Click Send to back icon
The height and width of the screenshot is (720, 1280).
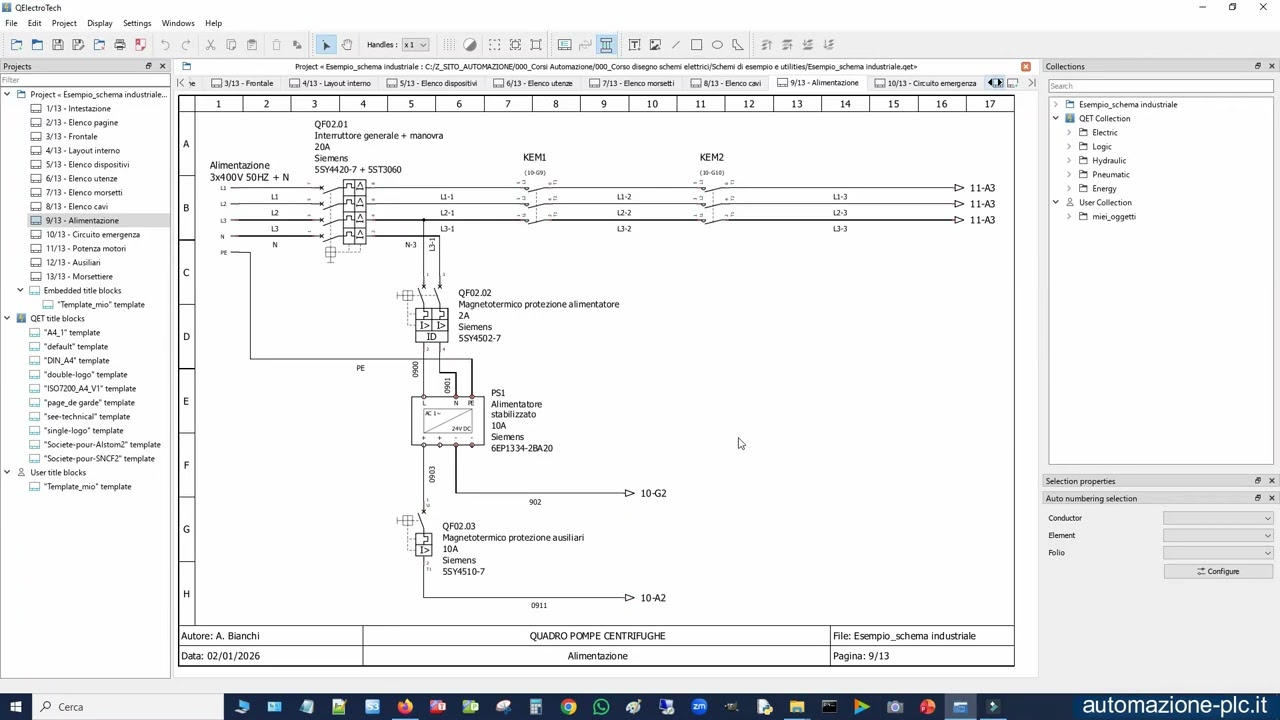point(829,44)
